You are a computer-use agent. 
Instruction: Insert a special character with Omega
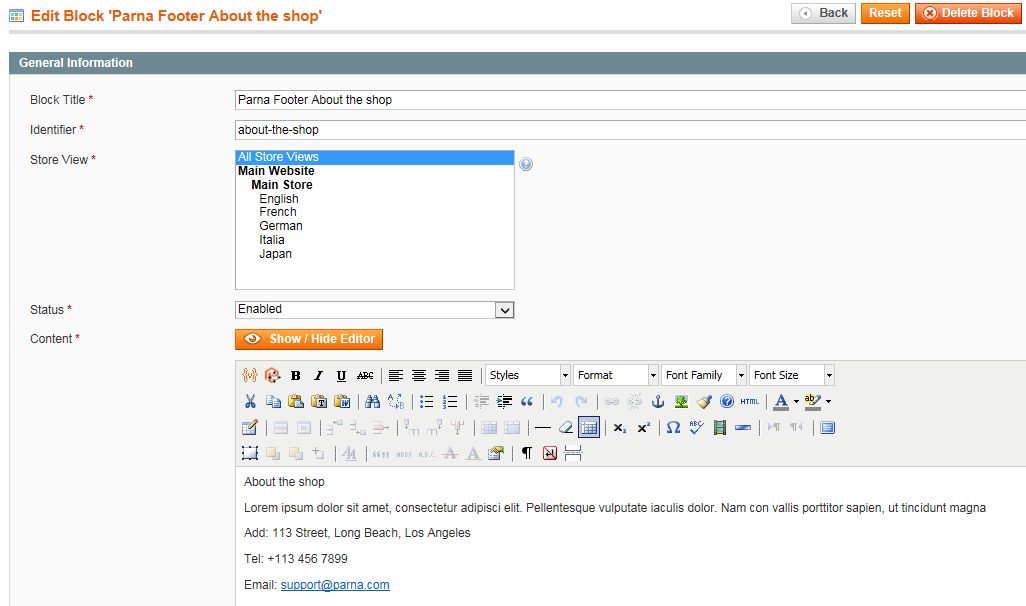pos(673,427)
